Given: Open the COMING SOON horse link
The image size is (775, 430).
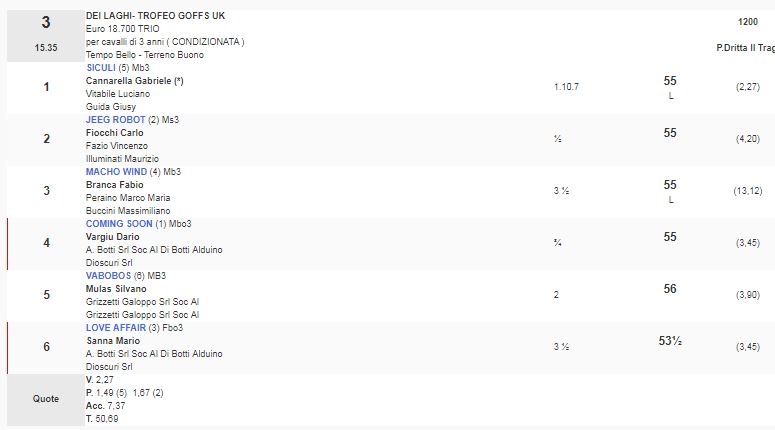Looking at the screenshot, I should click(x=117, y=224).
